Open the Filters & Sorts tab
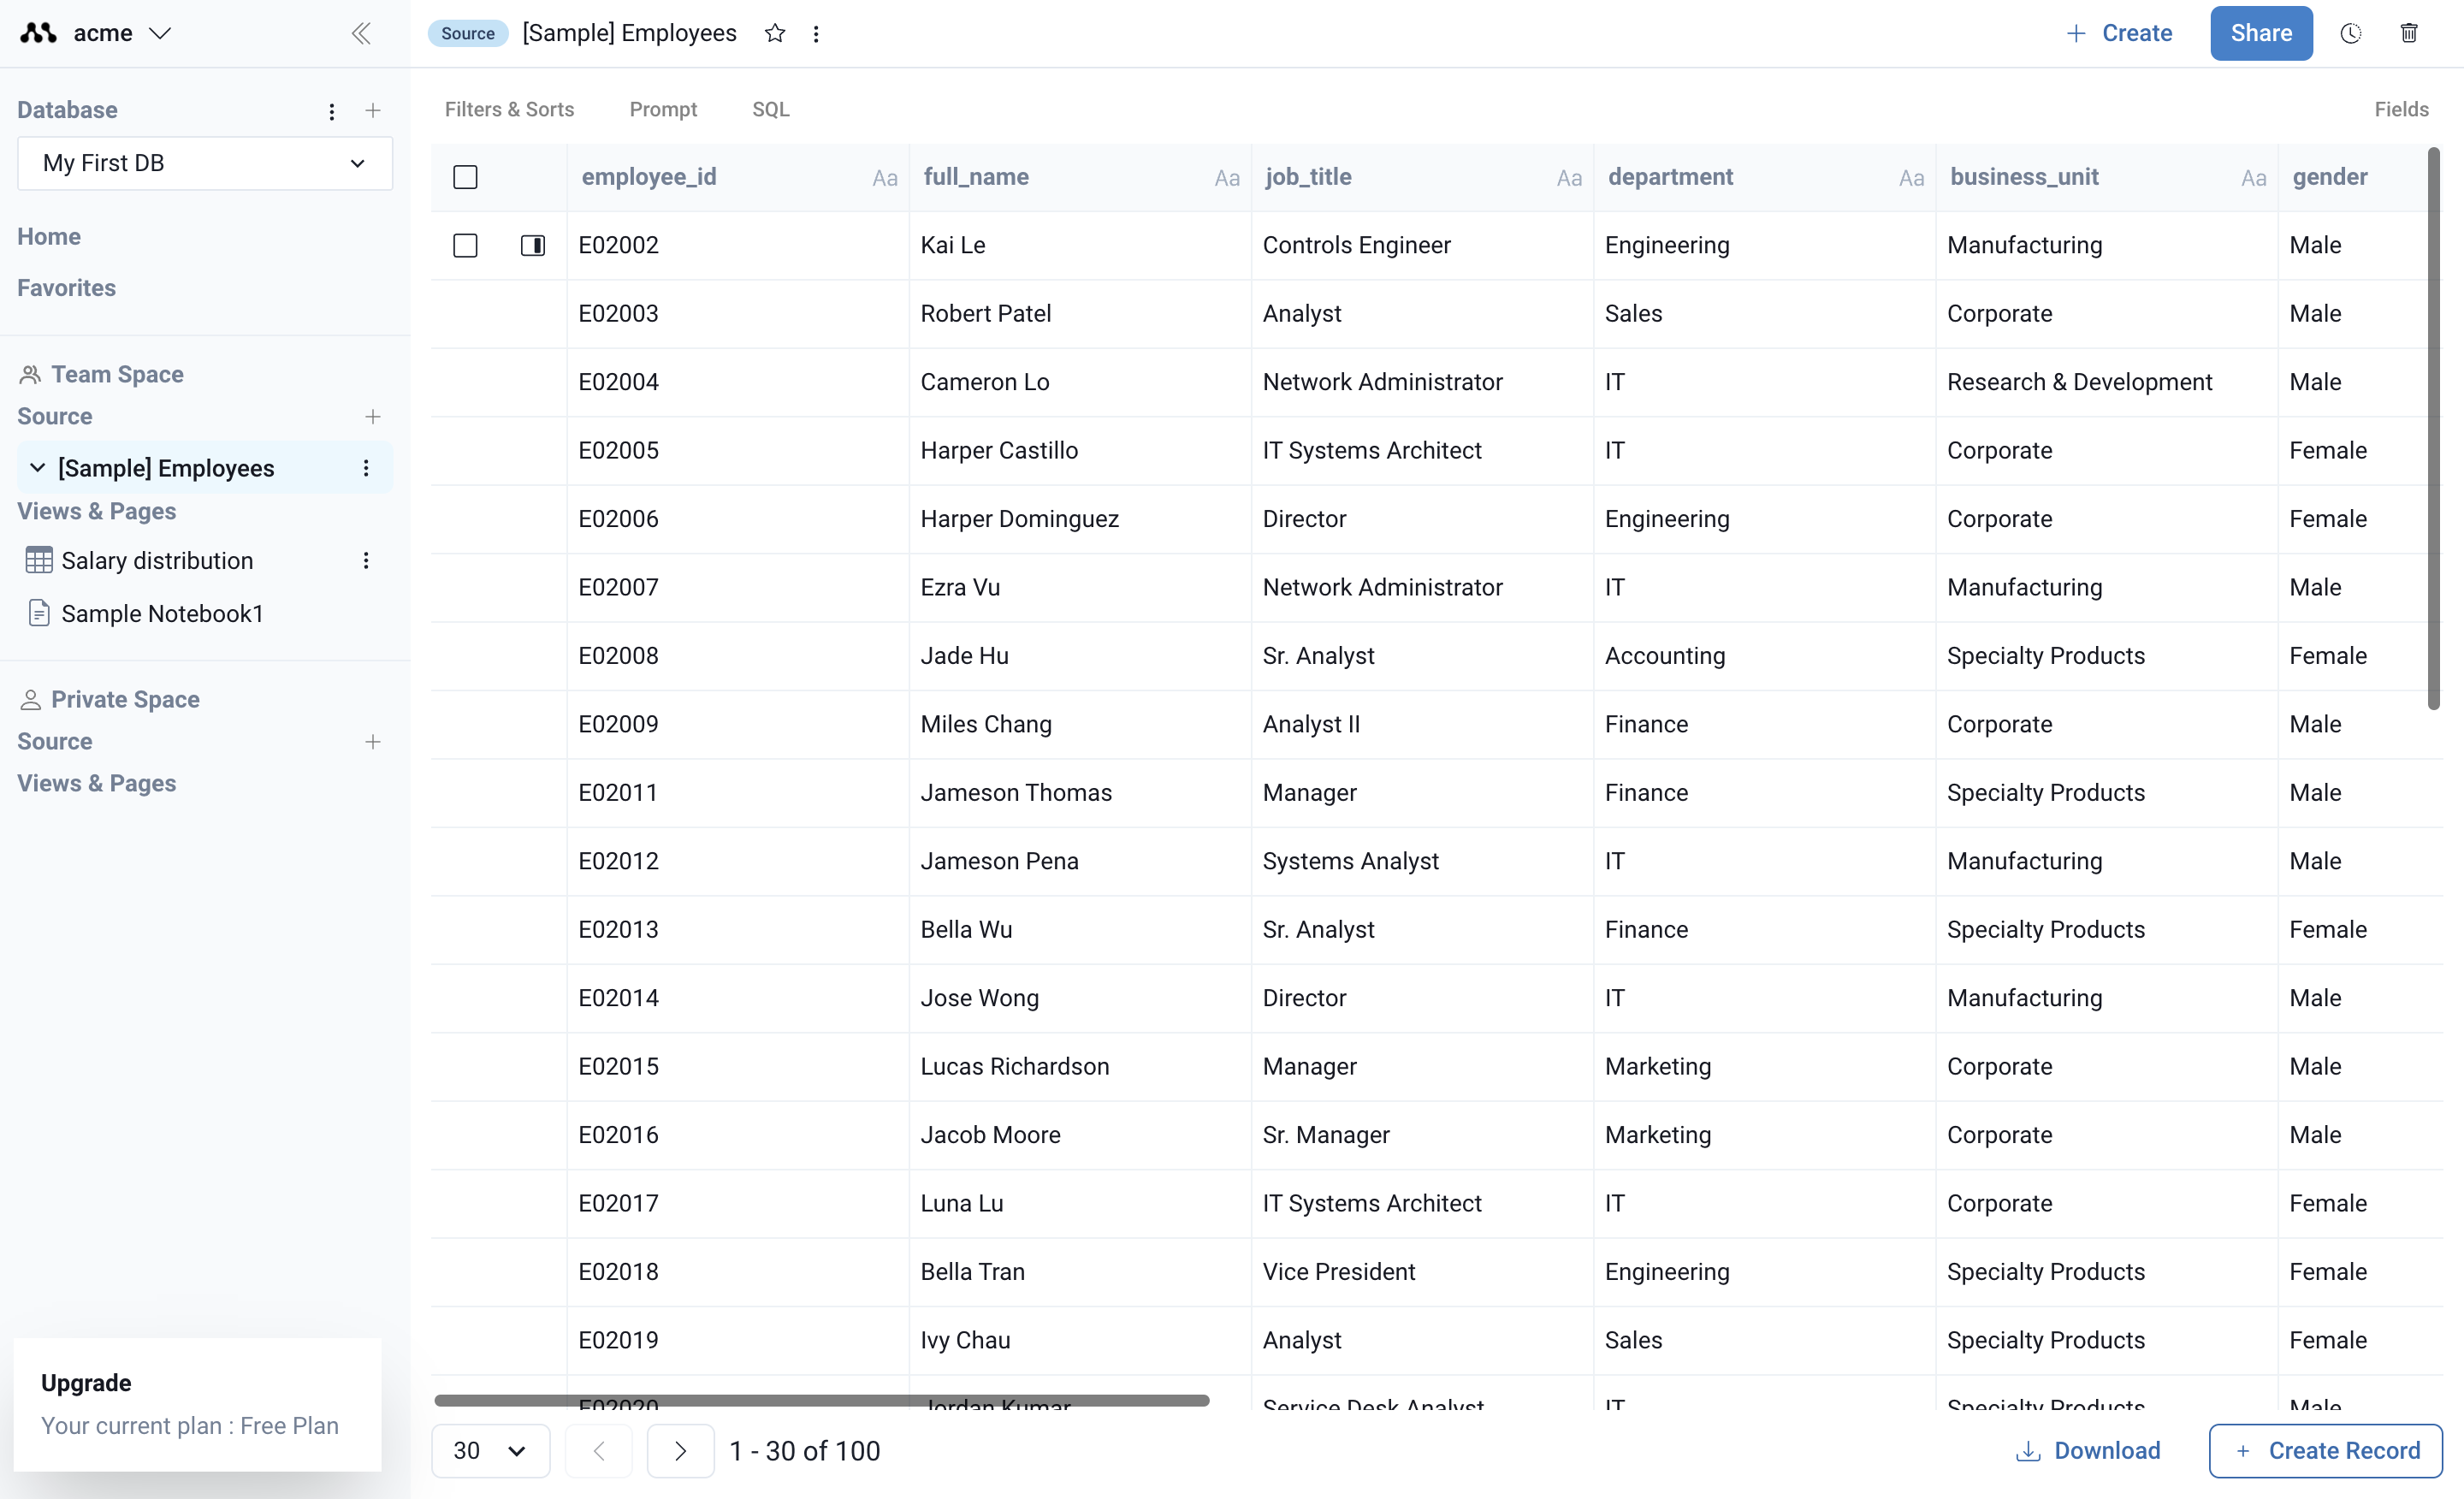Screen dimensions: 2464x1499 pos(509,109)
